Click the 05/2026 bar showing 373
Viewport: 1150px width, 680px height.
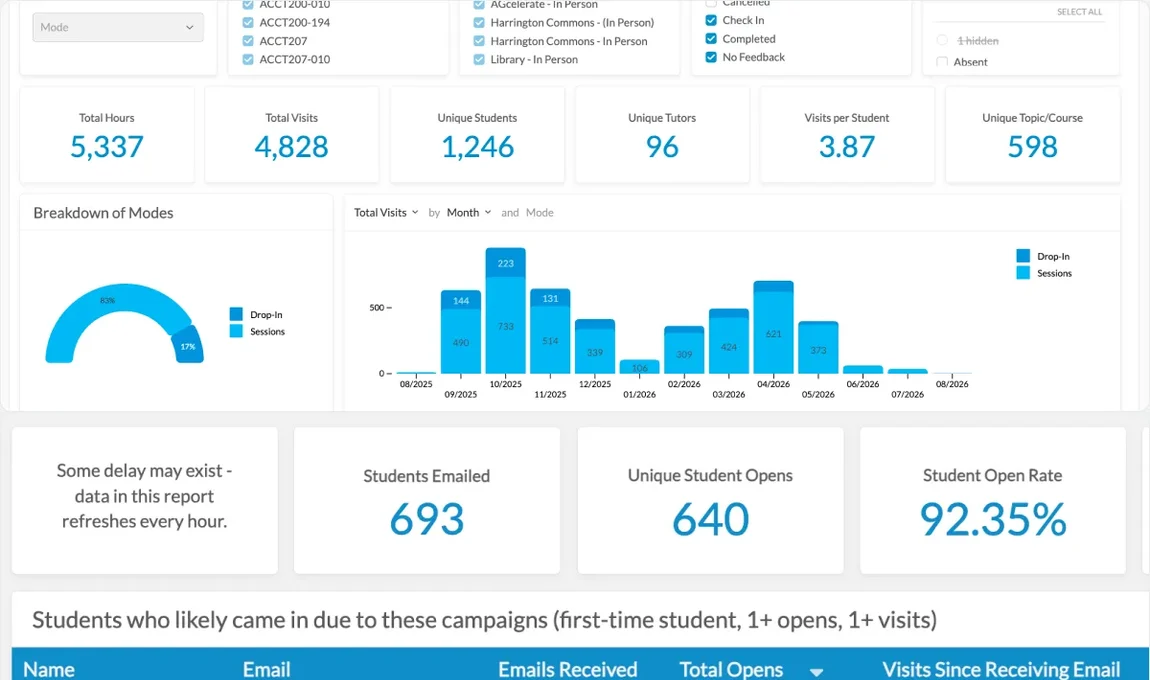[818, 349]
